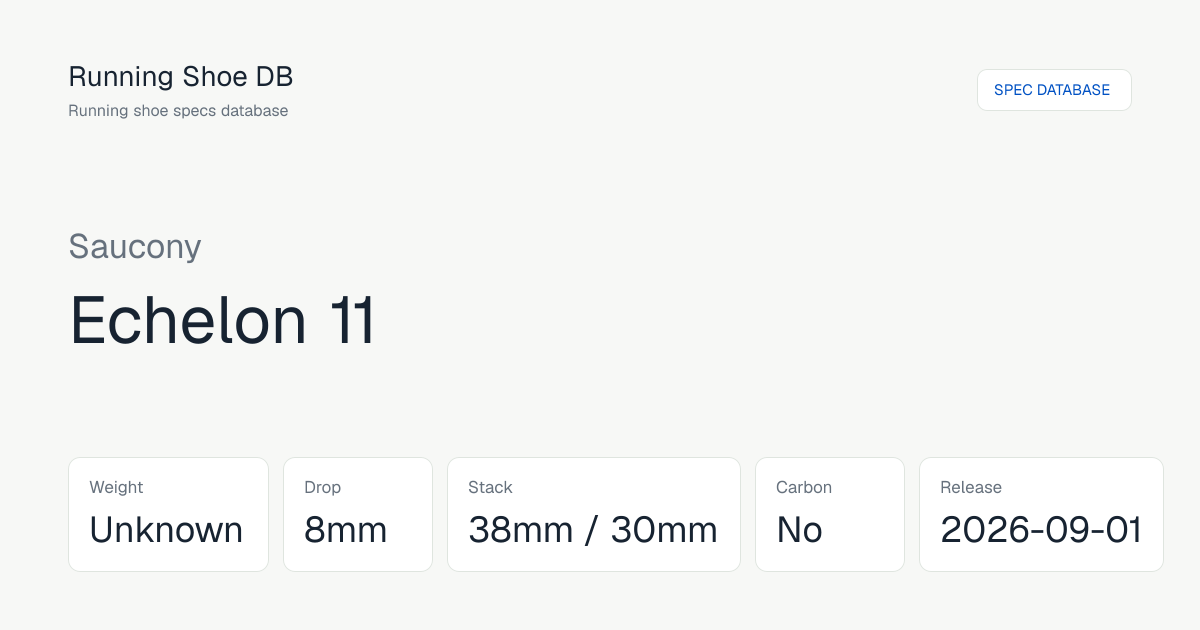Click the Carbon label text

pos(804,488)
